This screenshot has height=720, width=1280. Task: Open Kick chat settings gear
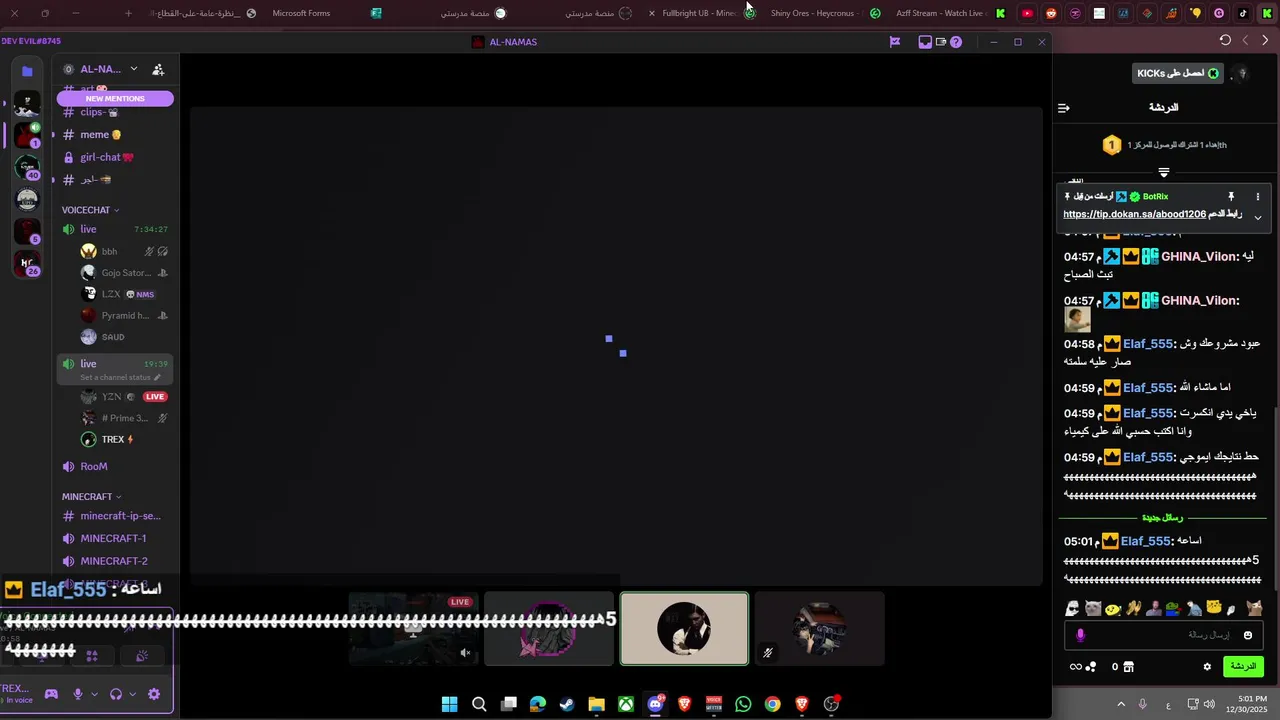click(x=1207, y=667)
